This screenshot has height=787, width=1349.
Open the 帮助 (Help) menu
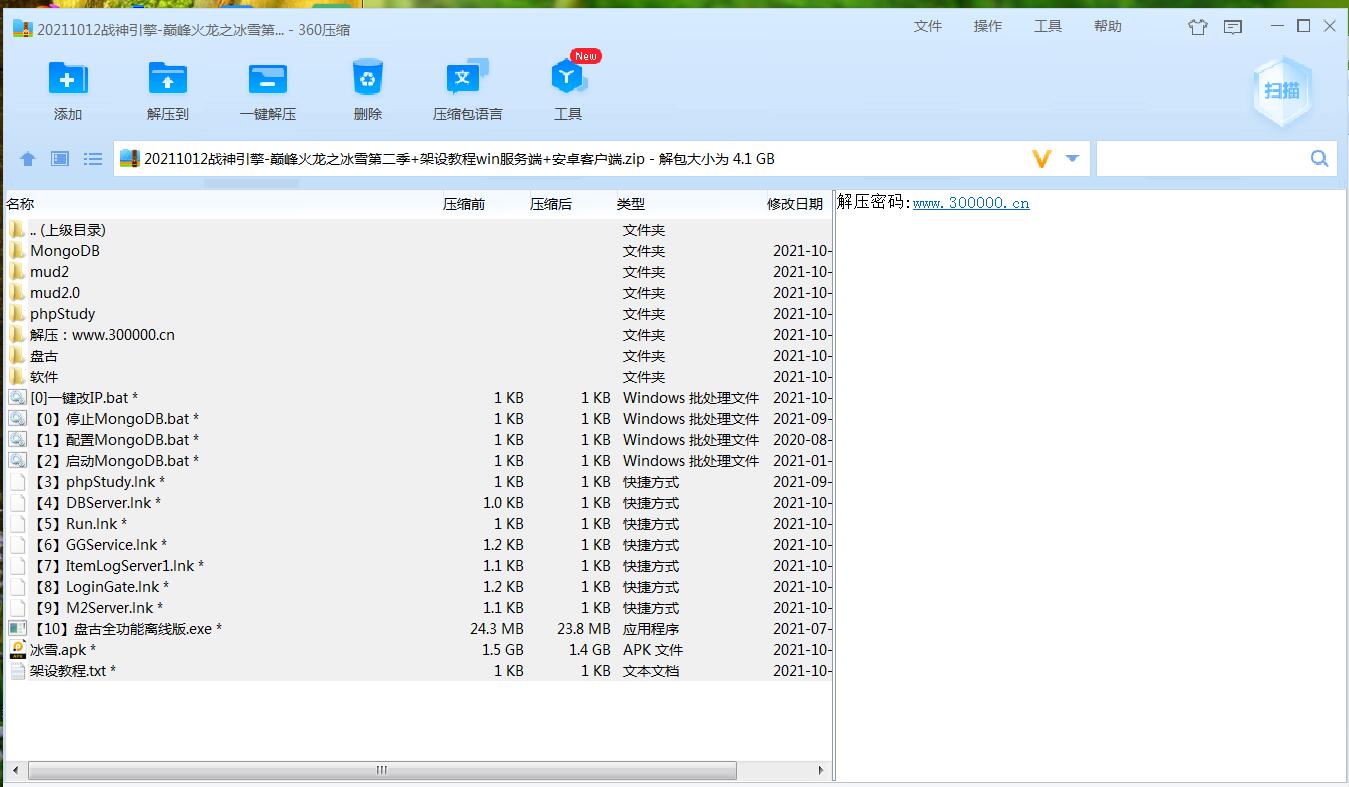[1107, 27]
